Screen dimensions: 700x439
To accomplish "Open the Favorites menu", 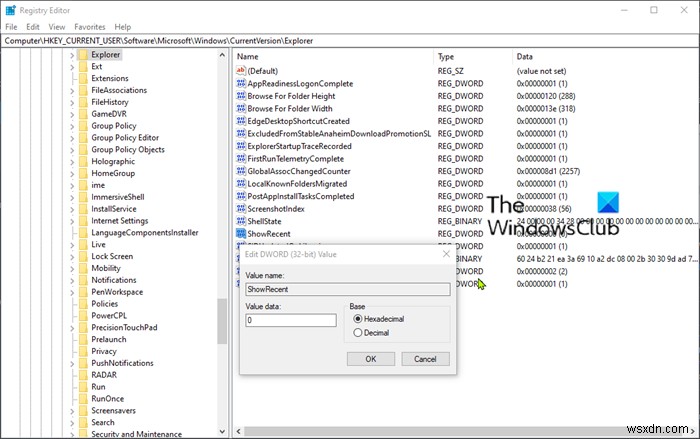I will click(x=90, y=27).
